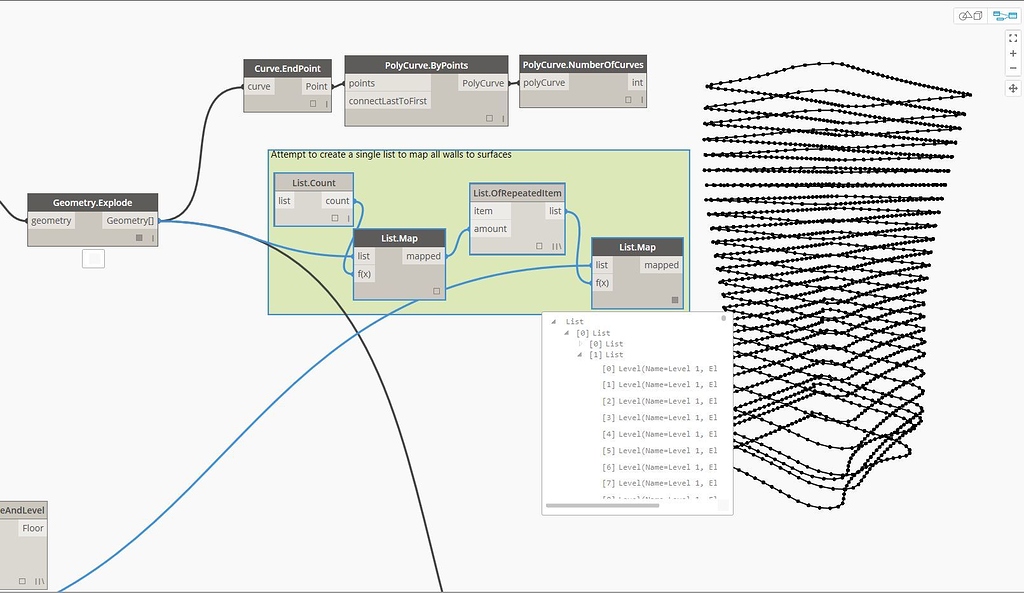Click the preview icon on PolyCurve.NumberOfCurves
This screenshot has height=593, width=1024.
point(628,98)
